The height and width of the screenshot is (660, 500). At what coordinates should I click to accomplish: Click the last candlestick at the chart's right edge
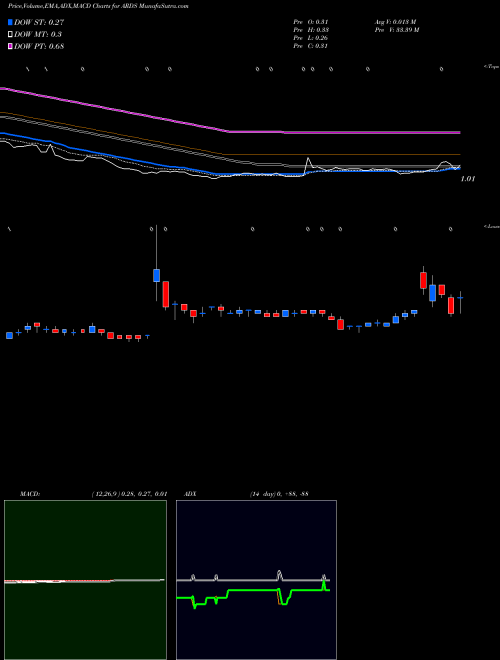461,298
